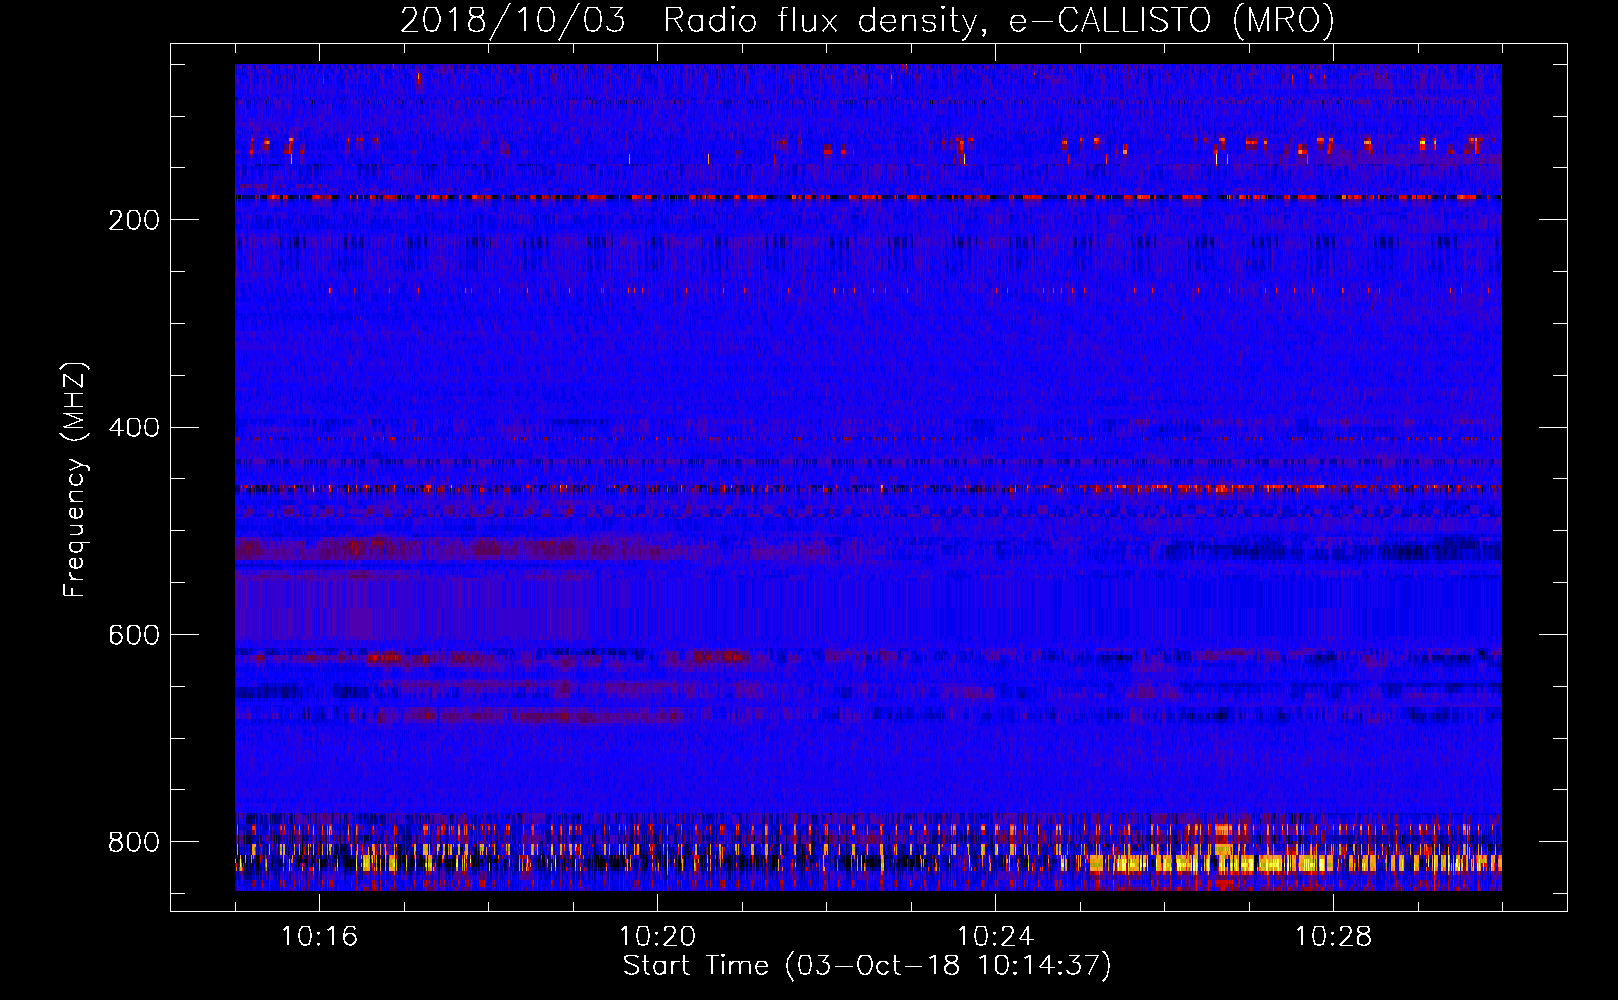The width and height of the screenshot is (1618, 1000).
Task: Click the 10:24 time tick label
Action: pyautogui.click(x=995, y=936)
